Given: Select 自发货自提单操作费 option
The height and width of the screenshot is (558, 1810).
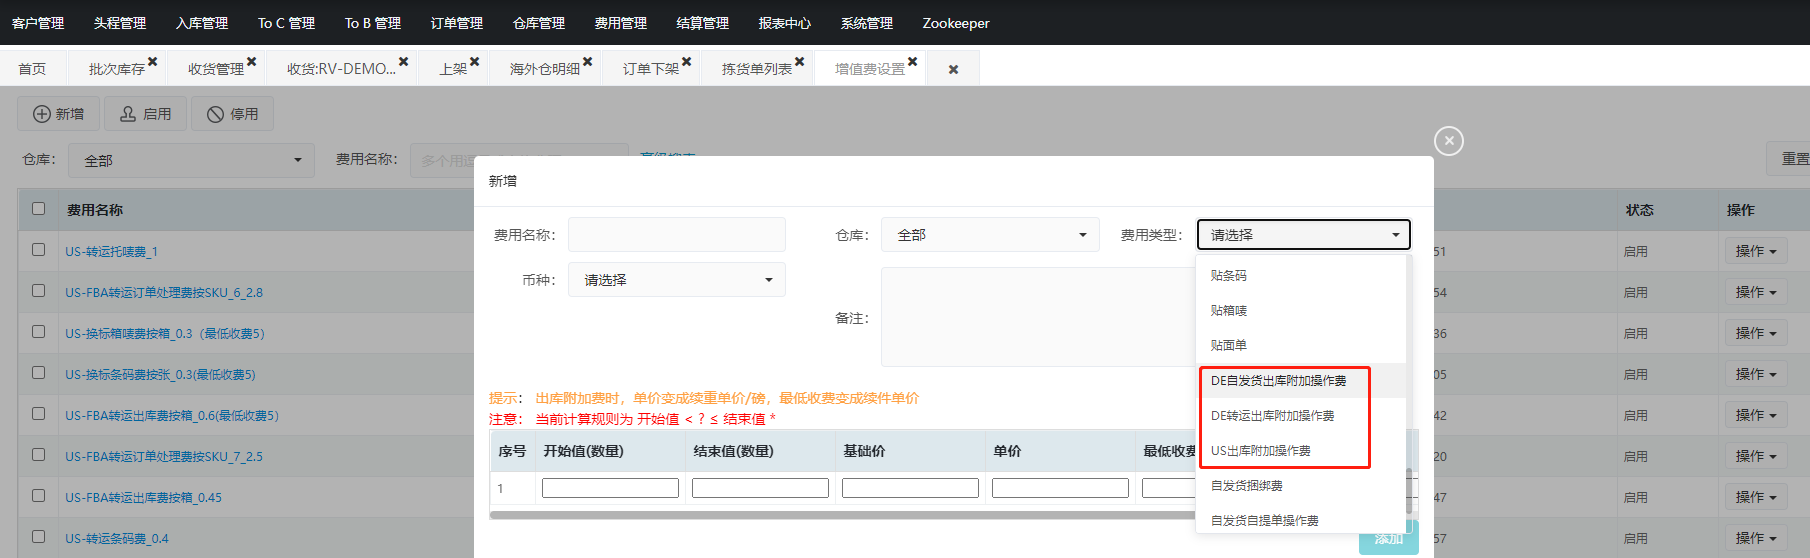Looking at the screenshot, I should tap(1301, 521).
